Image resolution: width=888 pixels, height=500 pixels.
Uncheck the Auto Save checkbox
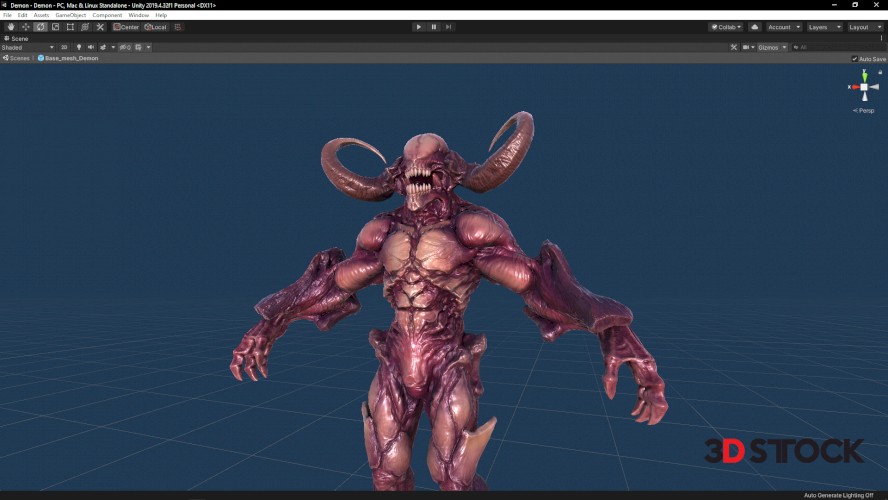855,59
